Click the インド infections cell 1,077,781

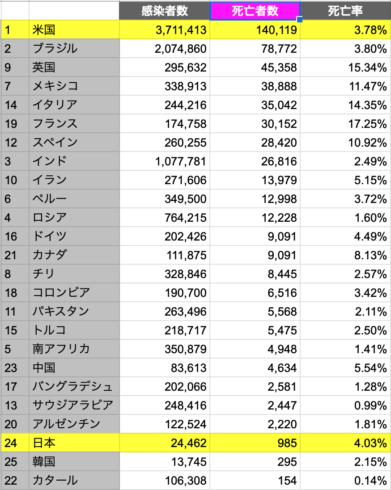point(164,162)
